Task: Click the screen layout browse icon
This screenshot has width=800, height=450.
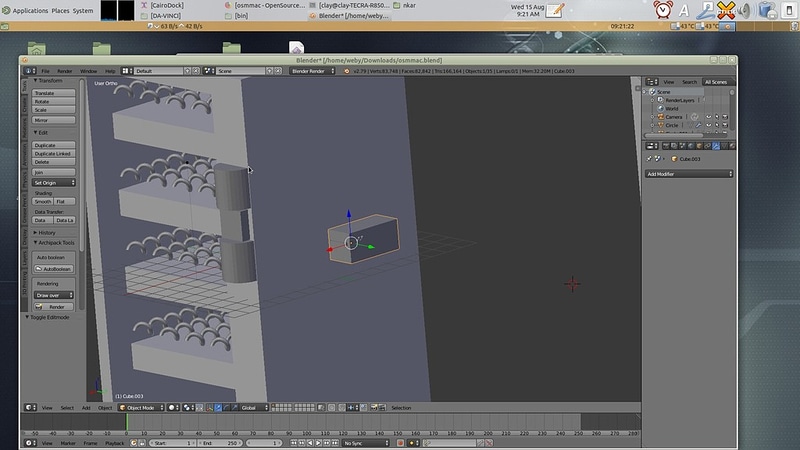Action: (x=125, y=71)
